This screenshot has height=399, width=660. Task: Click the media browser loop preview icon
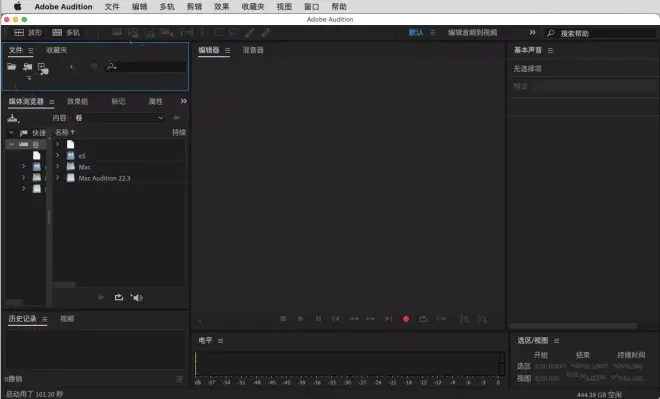[119, 298]
